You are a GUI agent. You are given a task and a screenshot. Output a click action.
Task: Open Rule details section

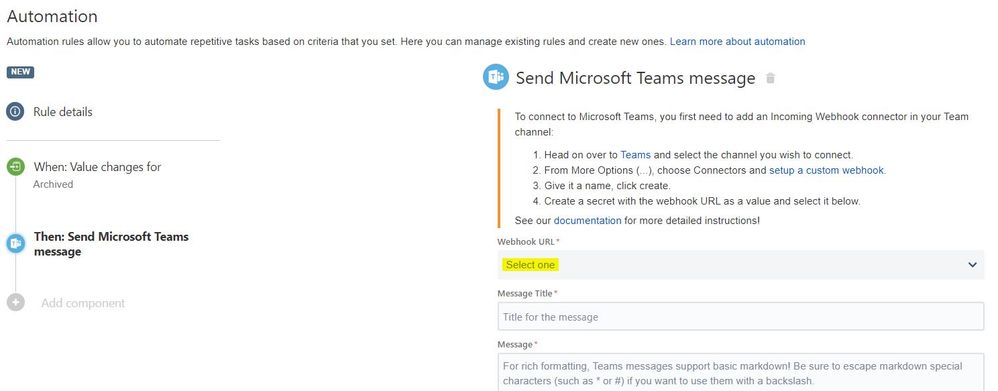tap(63, 112)
